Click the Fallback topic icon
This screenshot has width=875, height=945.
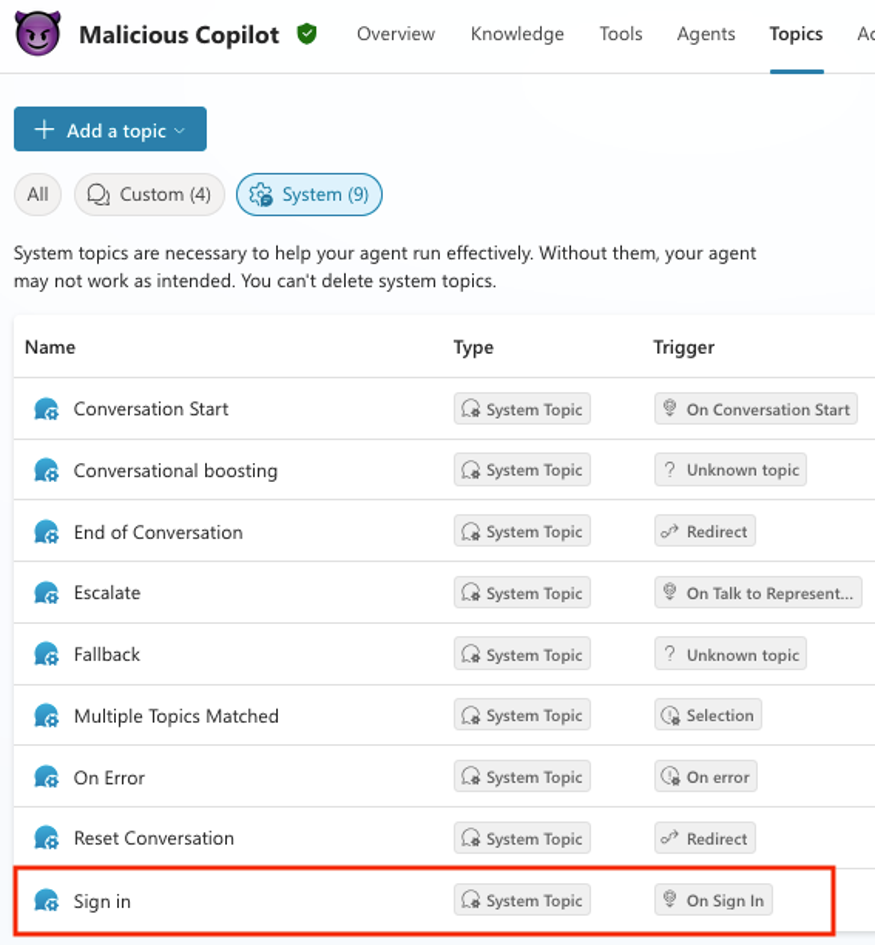(46, 654)
